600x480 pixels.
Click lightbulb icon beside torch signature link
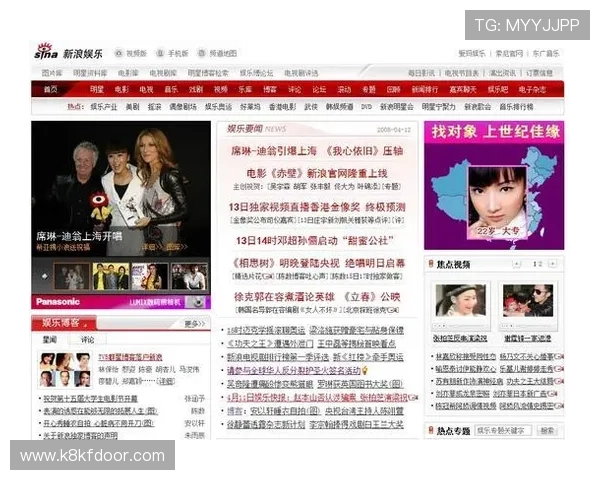point(365,370)
